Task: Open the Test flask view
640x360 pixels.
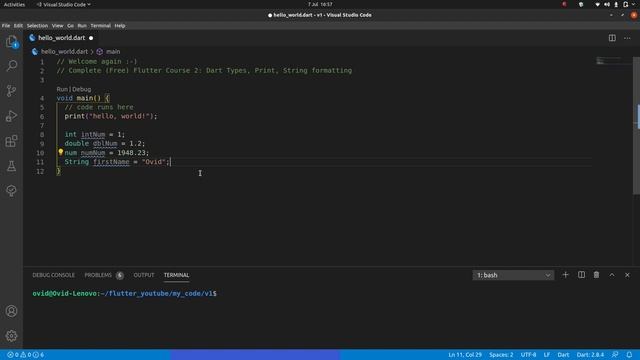Action: [x=11, y=166]
